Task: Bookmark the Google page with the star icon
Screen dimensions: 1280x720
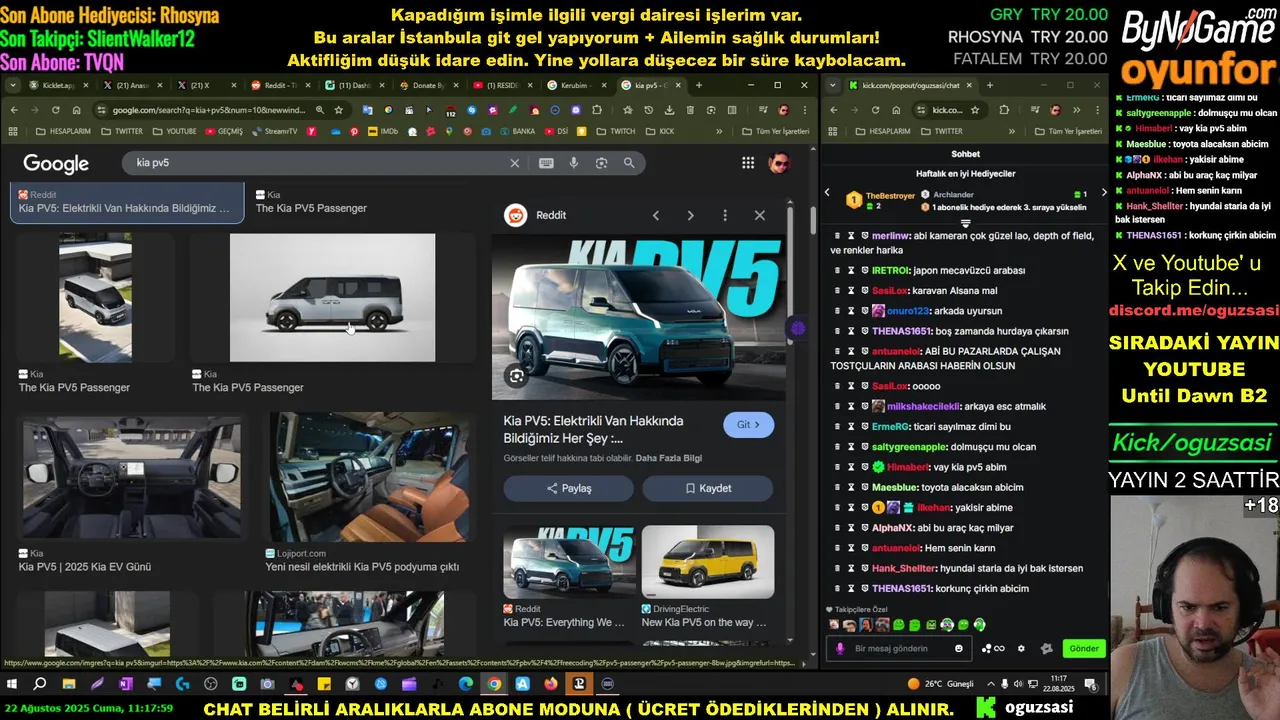Action: click(339, 110)
